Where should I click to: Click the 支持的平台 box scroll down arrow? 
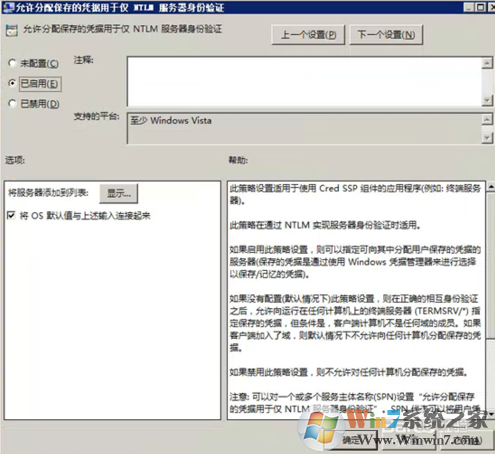coord(487,138)
